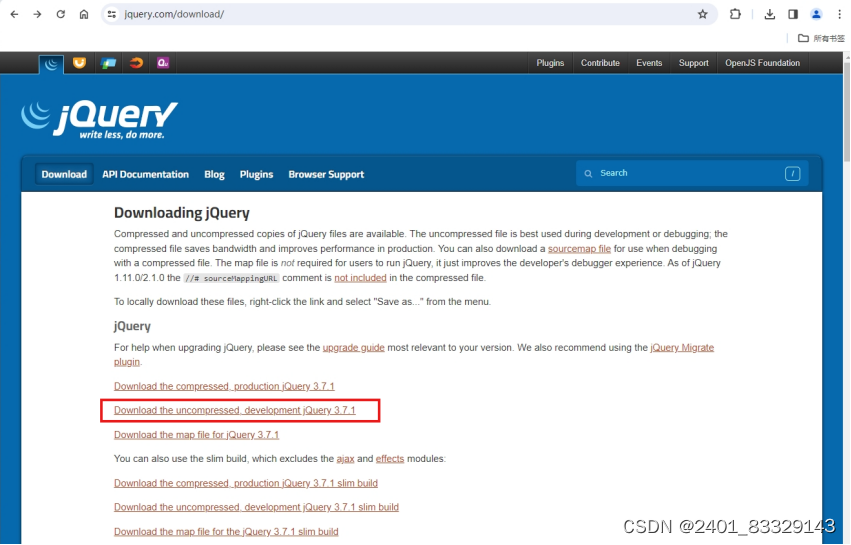
Task: Download the compressed production jQuery 3.7.1
Action: click(224, 386)
